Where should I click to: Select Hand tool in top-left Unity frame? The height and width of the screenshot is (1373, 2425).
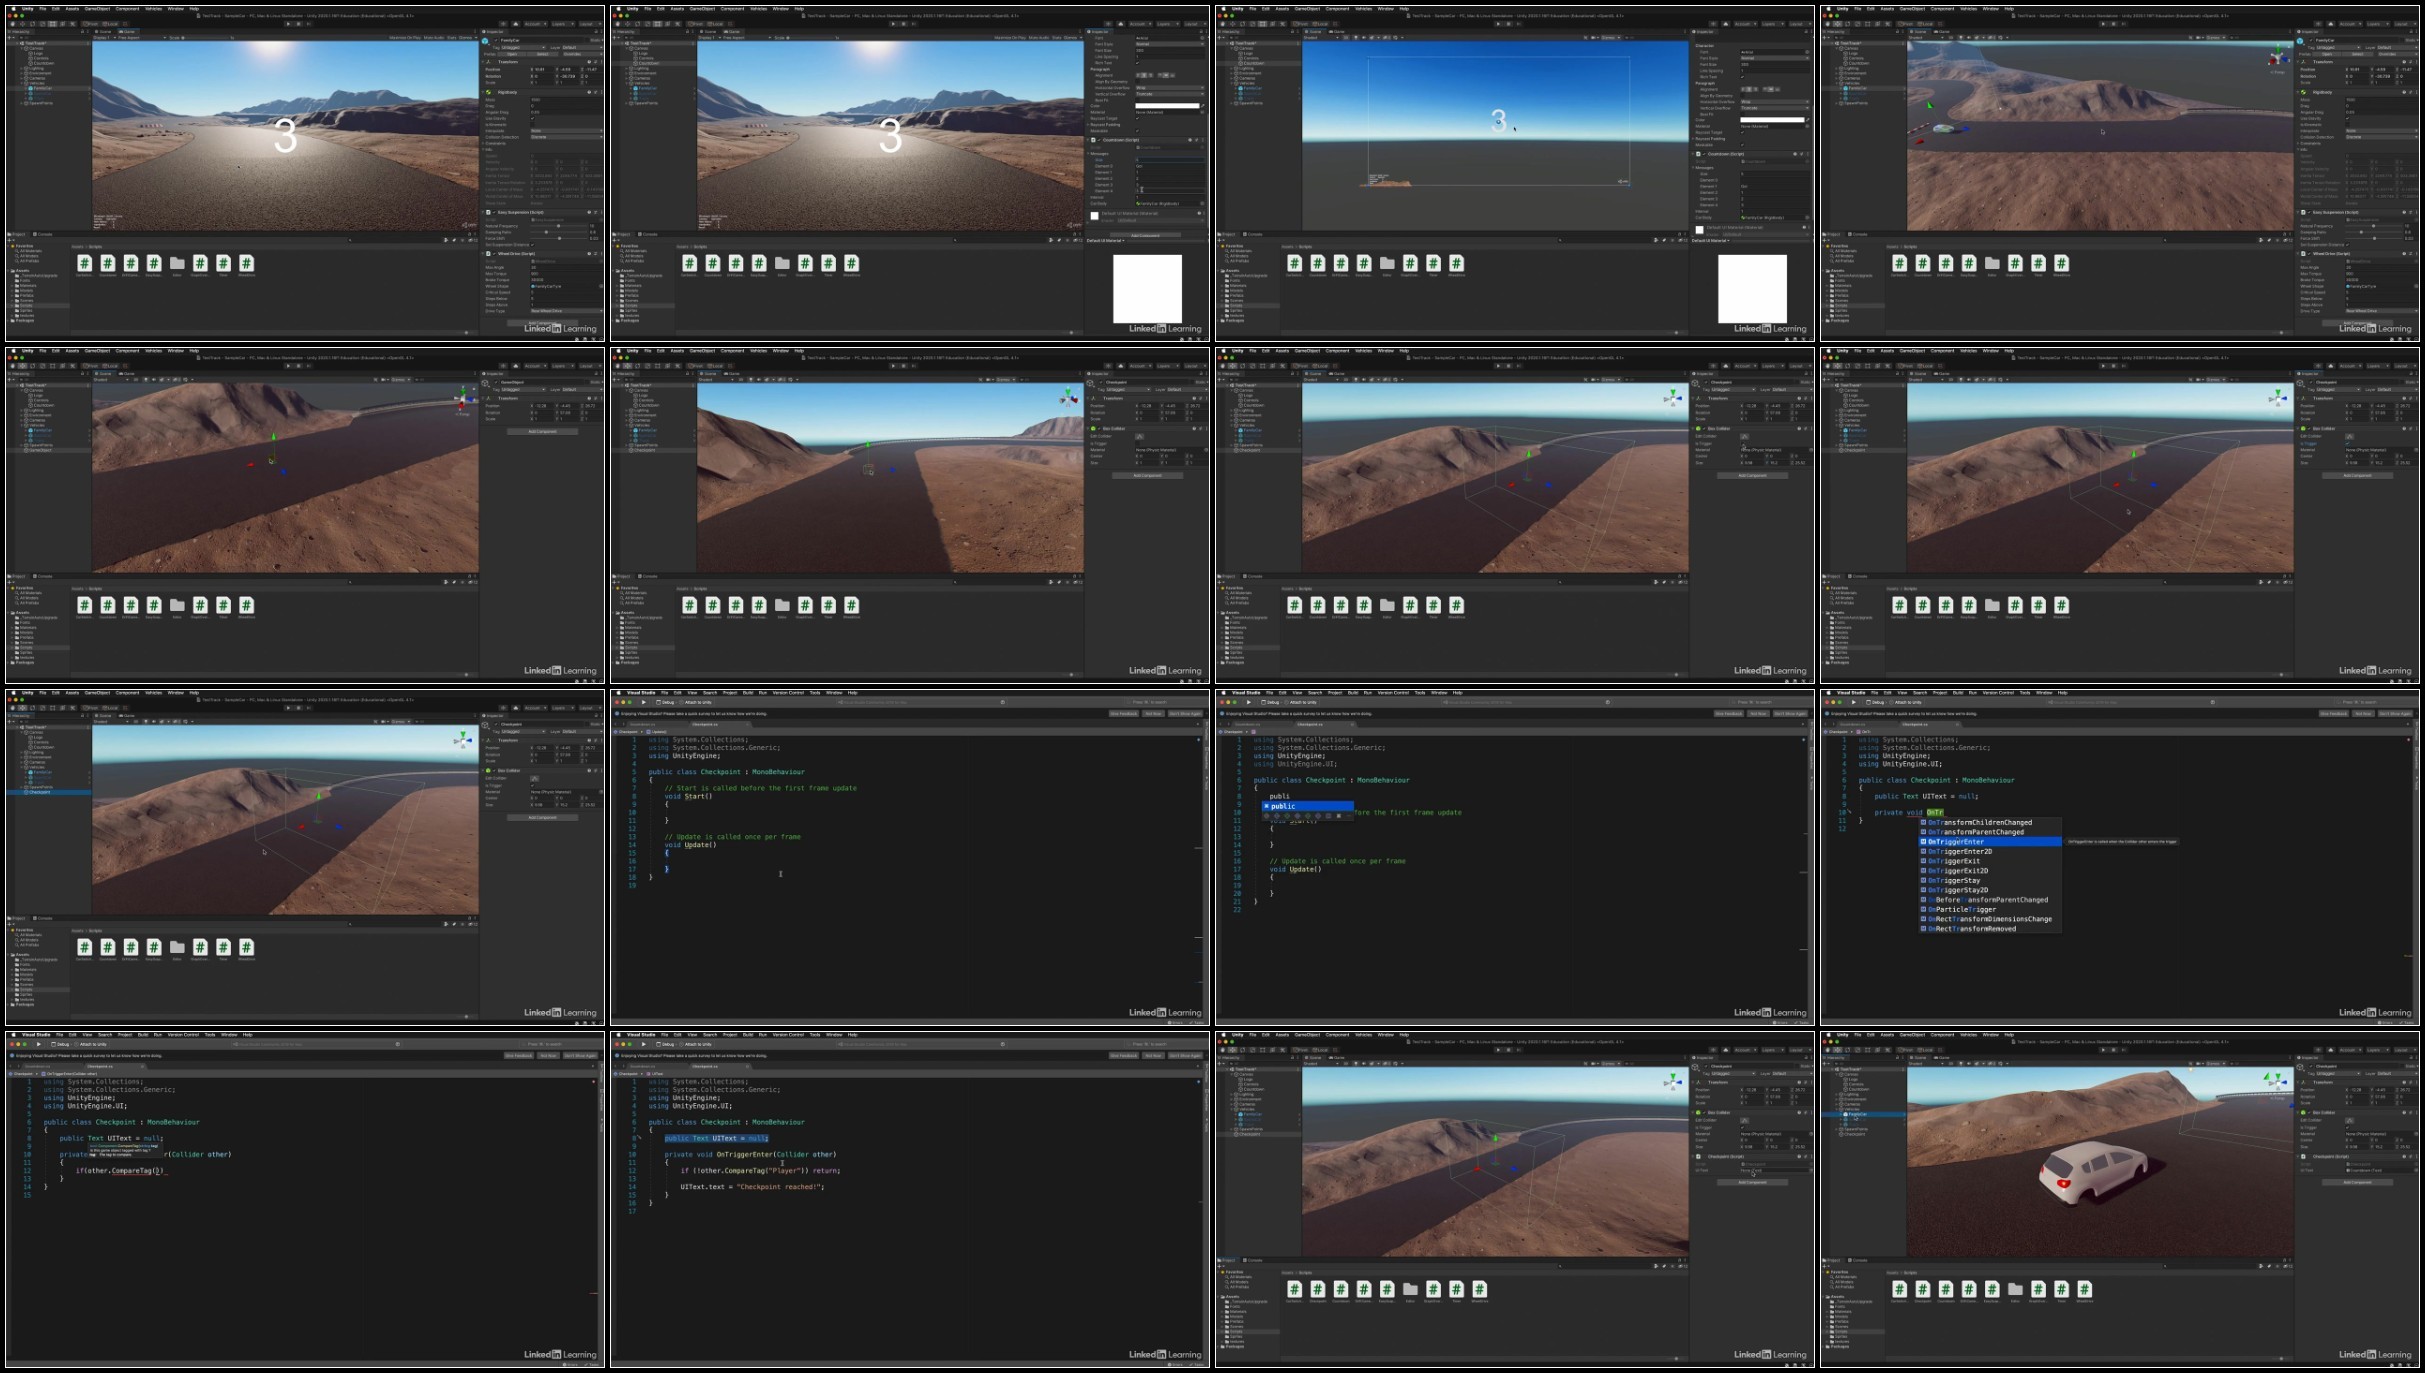pyautogui.click(x=12, y=24)
